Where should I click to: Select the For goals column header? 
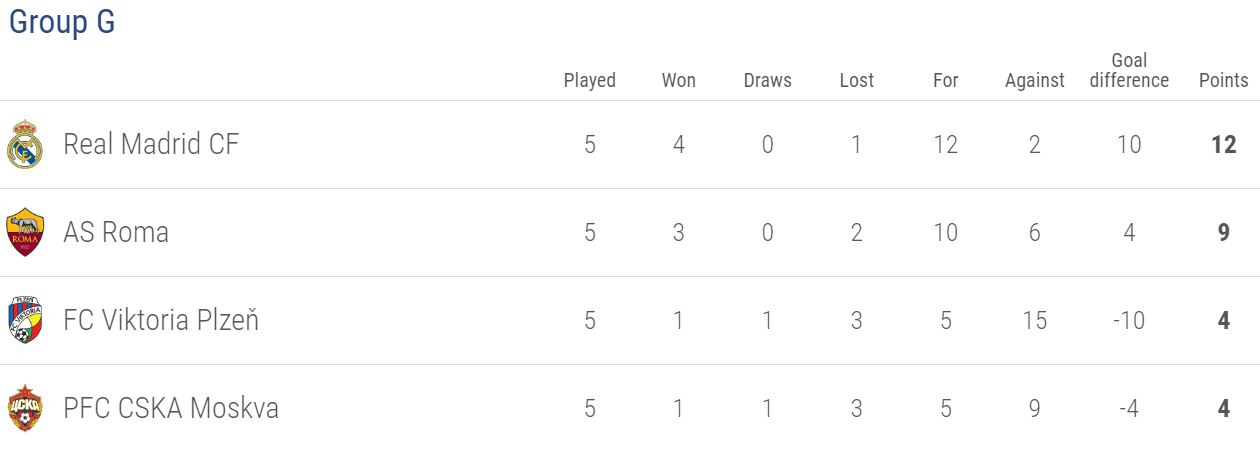point(946,80)
